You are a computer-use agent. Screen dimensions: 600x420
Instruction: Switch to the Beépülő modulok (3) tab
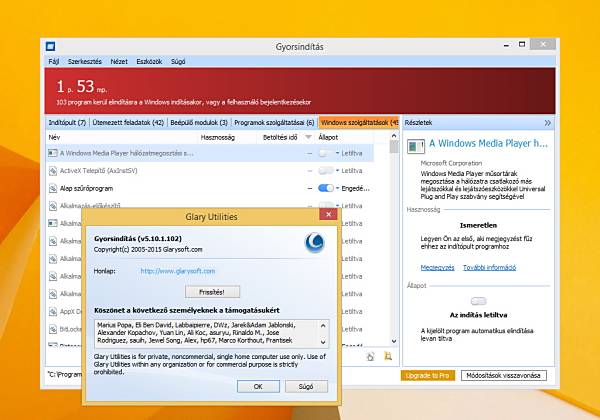[199, 123]
